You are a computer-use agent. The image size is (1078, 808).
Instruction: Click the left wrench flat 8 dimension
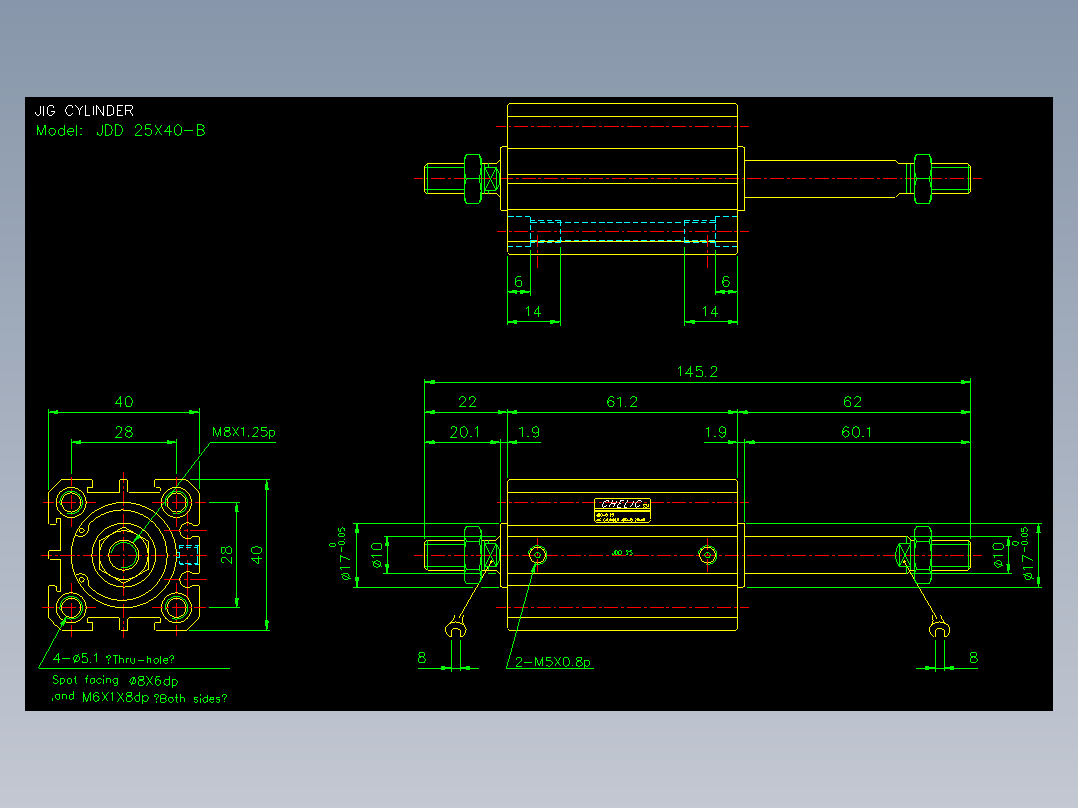pos(421,658)
